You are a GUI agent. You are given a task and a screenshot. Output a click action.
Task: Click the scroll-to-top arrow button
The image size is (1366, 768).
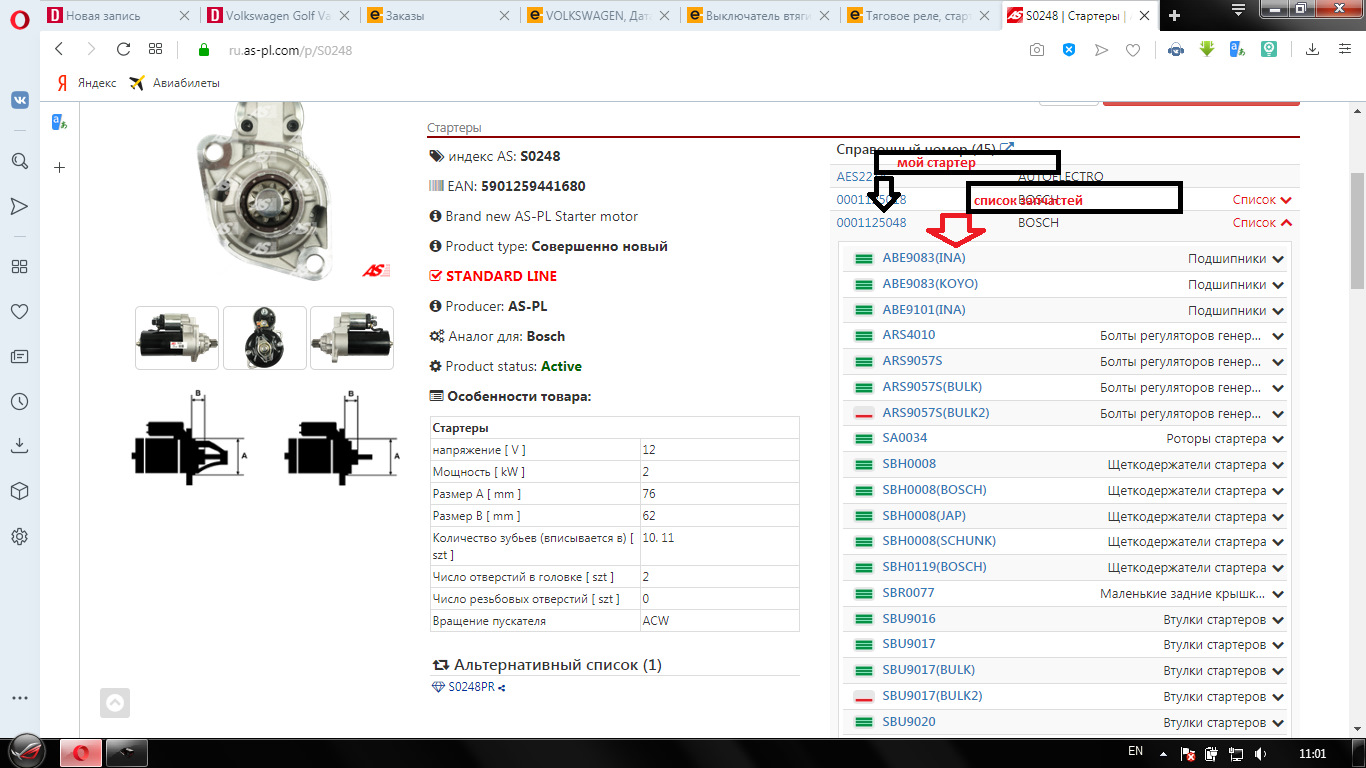pos(115,703)
